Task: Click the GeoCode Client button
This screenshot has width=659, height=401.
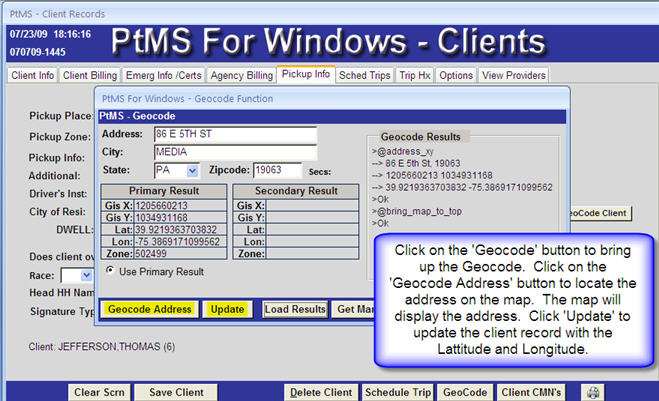Action: [600, 213]
